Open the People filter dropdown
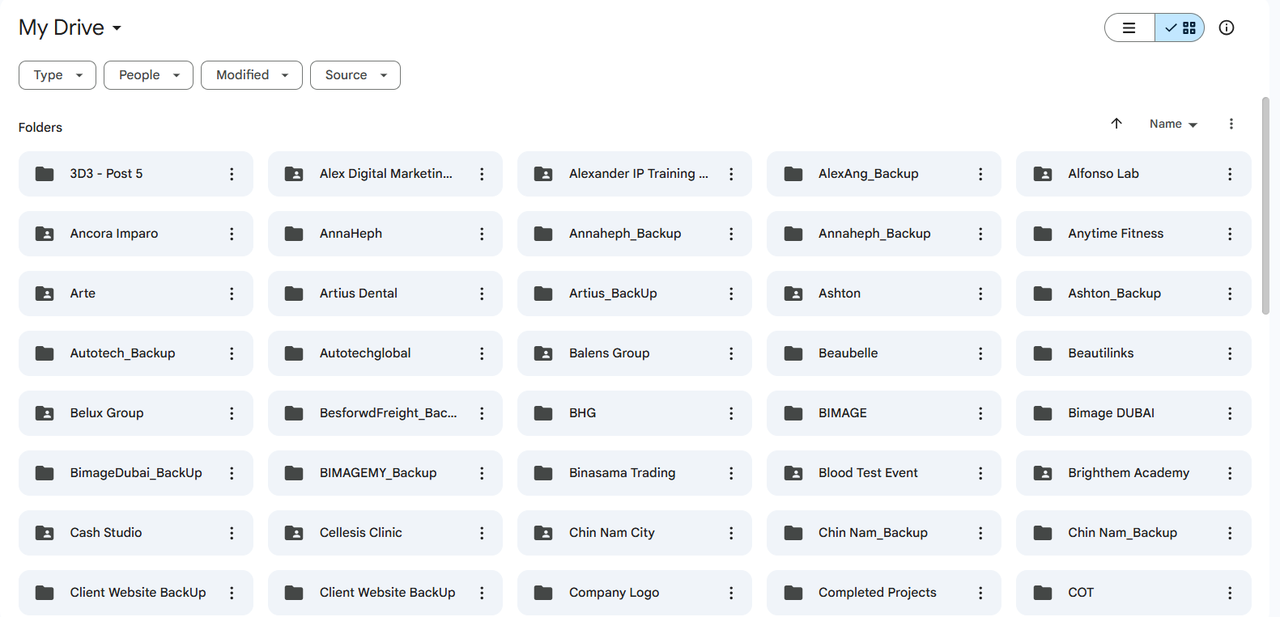Viewport: 1280px width, 617px height. [x=149, y=75]
